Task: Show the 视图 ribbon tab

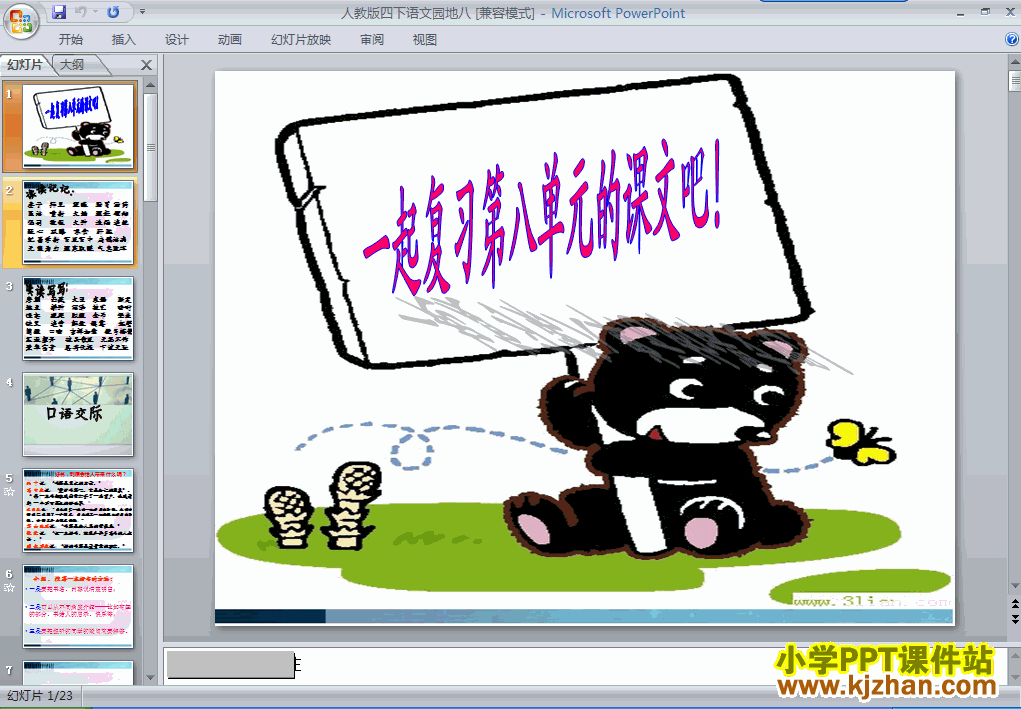Action: [425, 40]
